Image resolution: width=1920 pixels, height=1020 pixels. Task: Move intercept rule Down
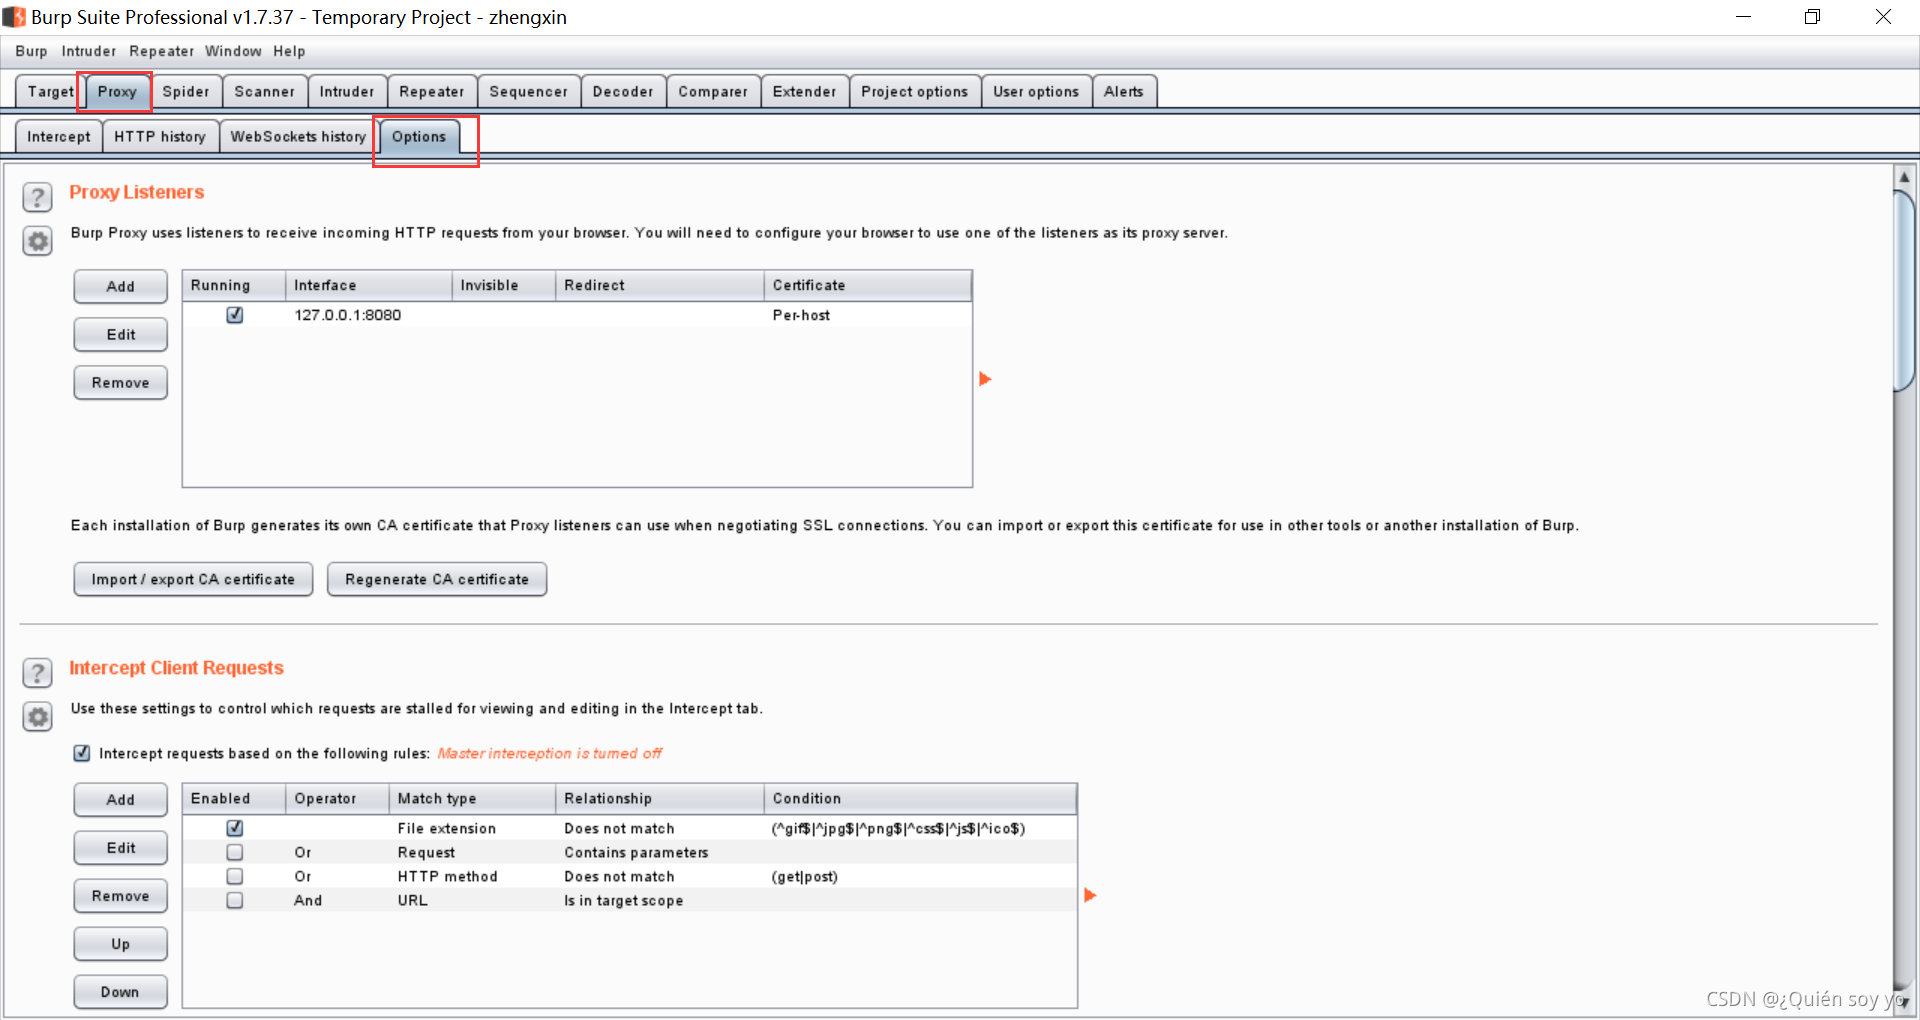pos(121,991)
